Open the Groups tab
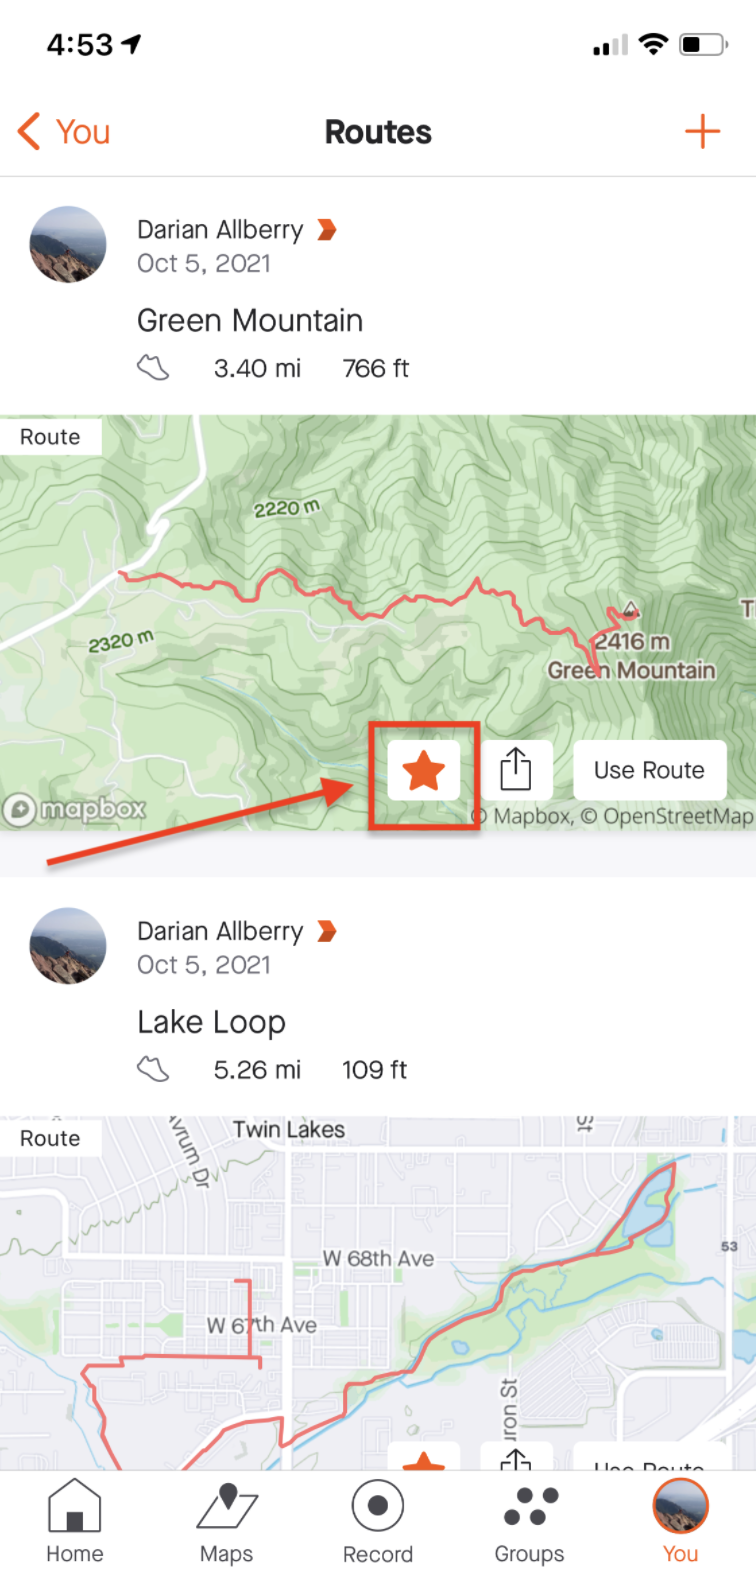The width and height of the screenshot is (756, 1578). [x=530, y=1520]
